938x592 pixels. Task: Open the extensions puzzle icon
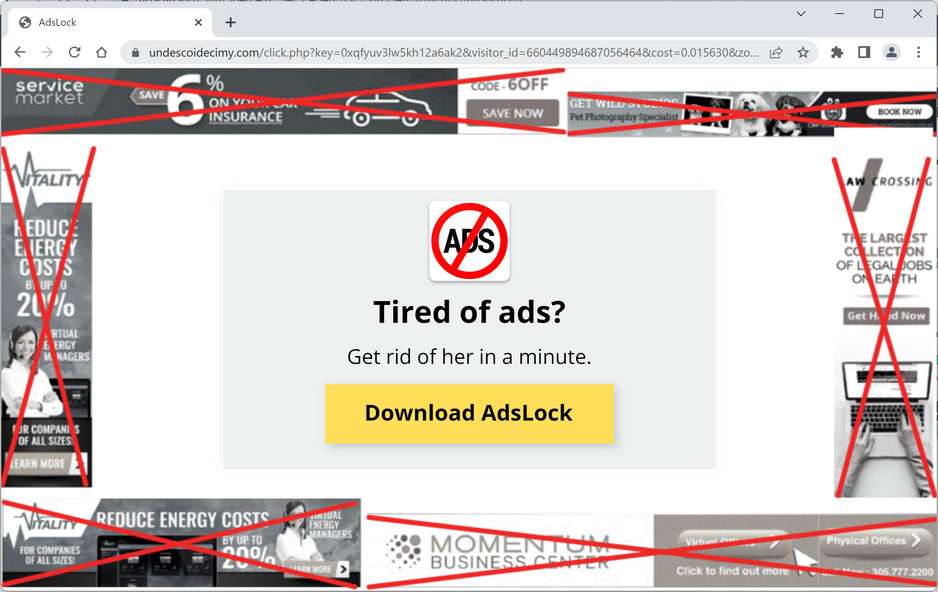(x=837, y=53)
